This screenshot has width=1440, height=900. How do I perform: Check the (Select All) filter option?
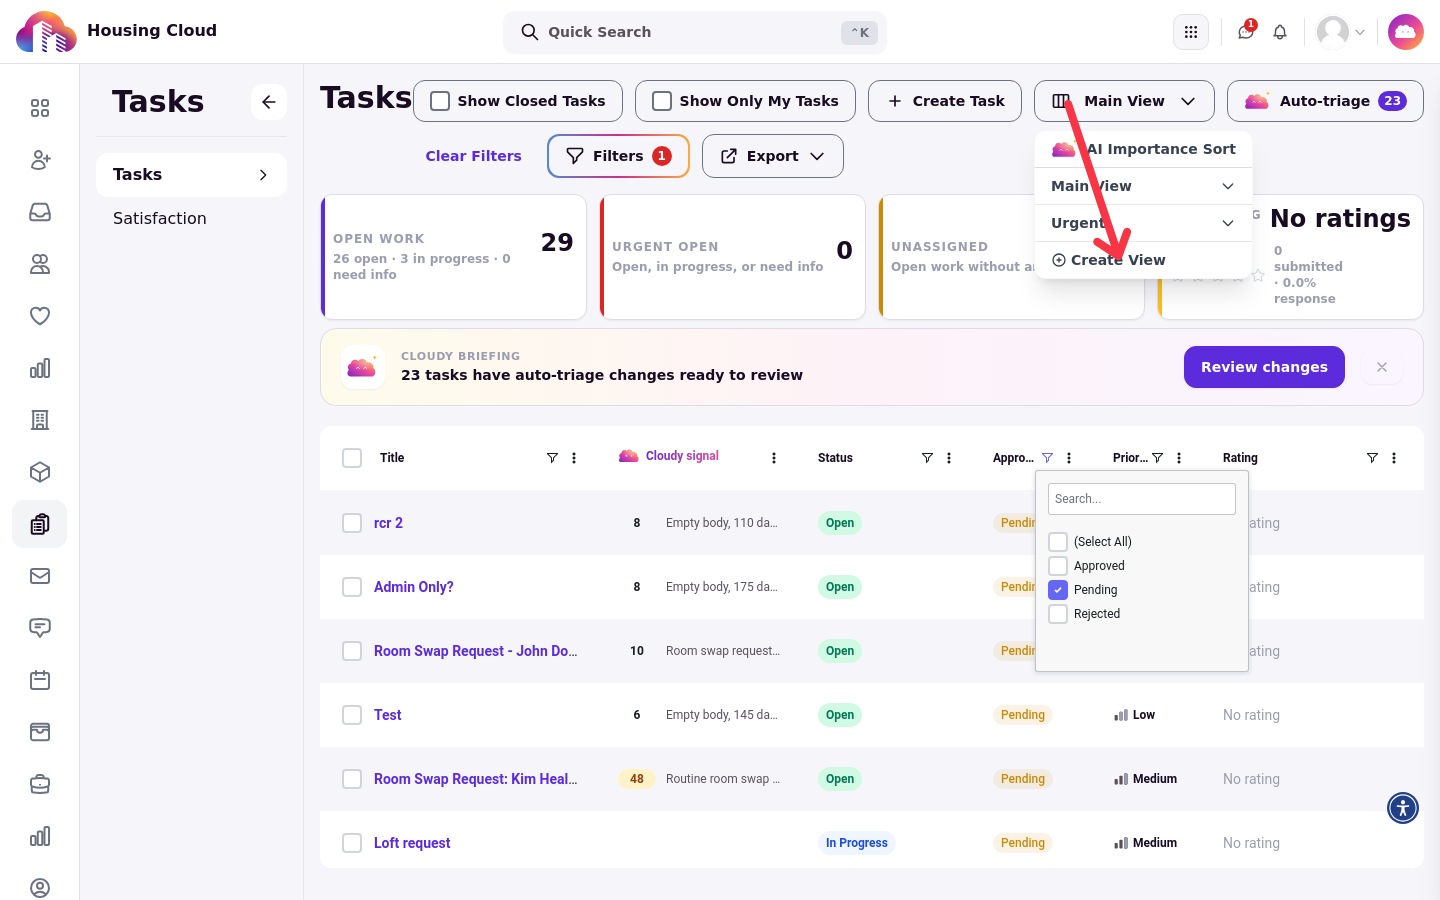click(x=1058, y=542)
